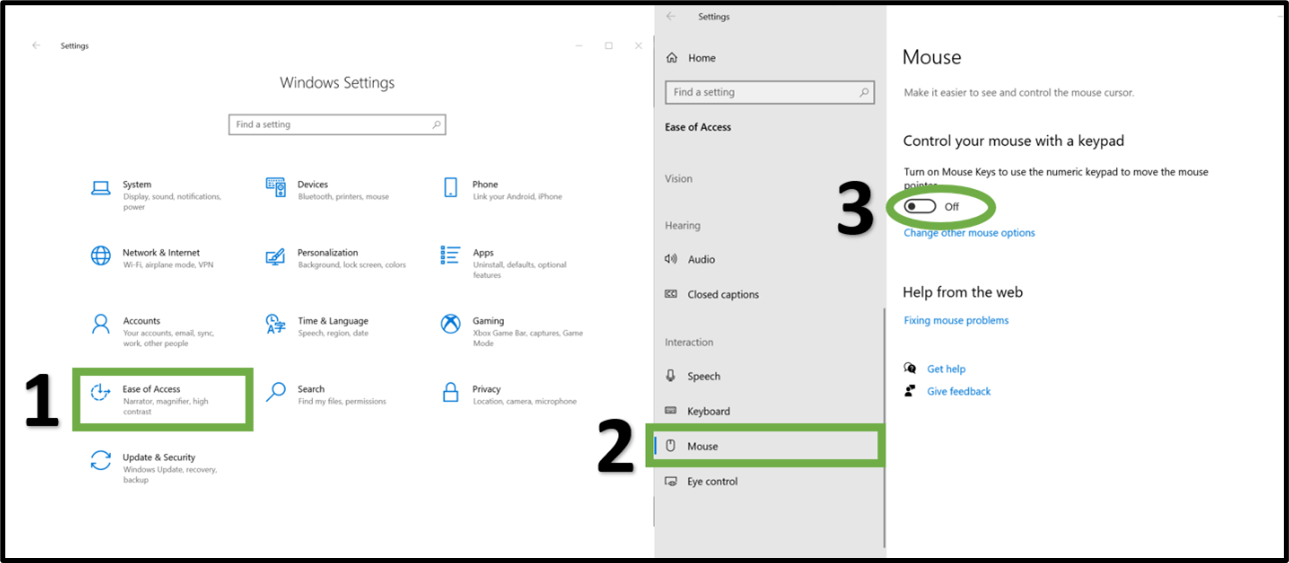Go back in Windows Settings window
The width and height of the screenshot is (1289, 563).
[x=37, y=46]
